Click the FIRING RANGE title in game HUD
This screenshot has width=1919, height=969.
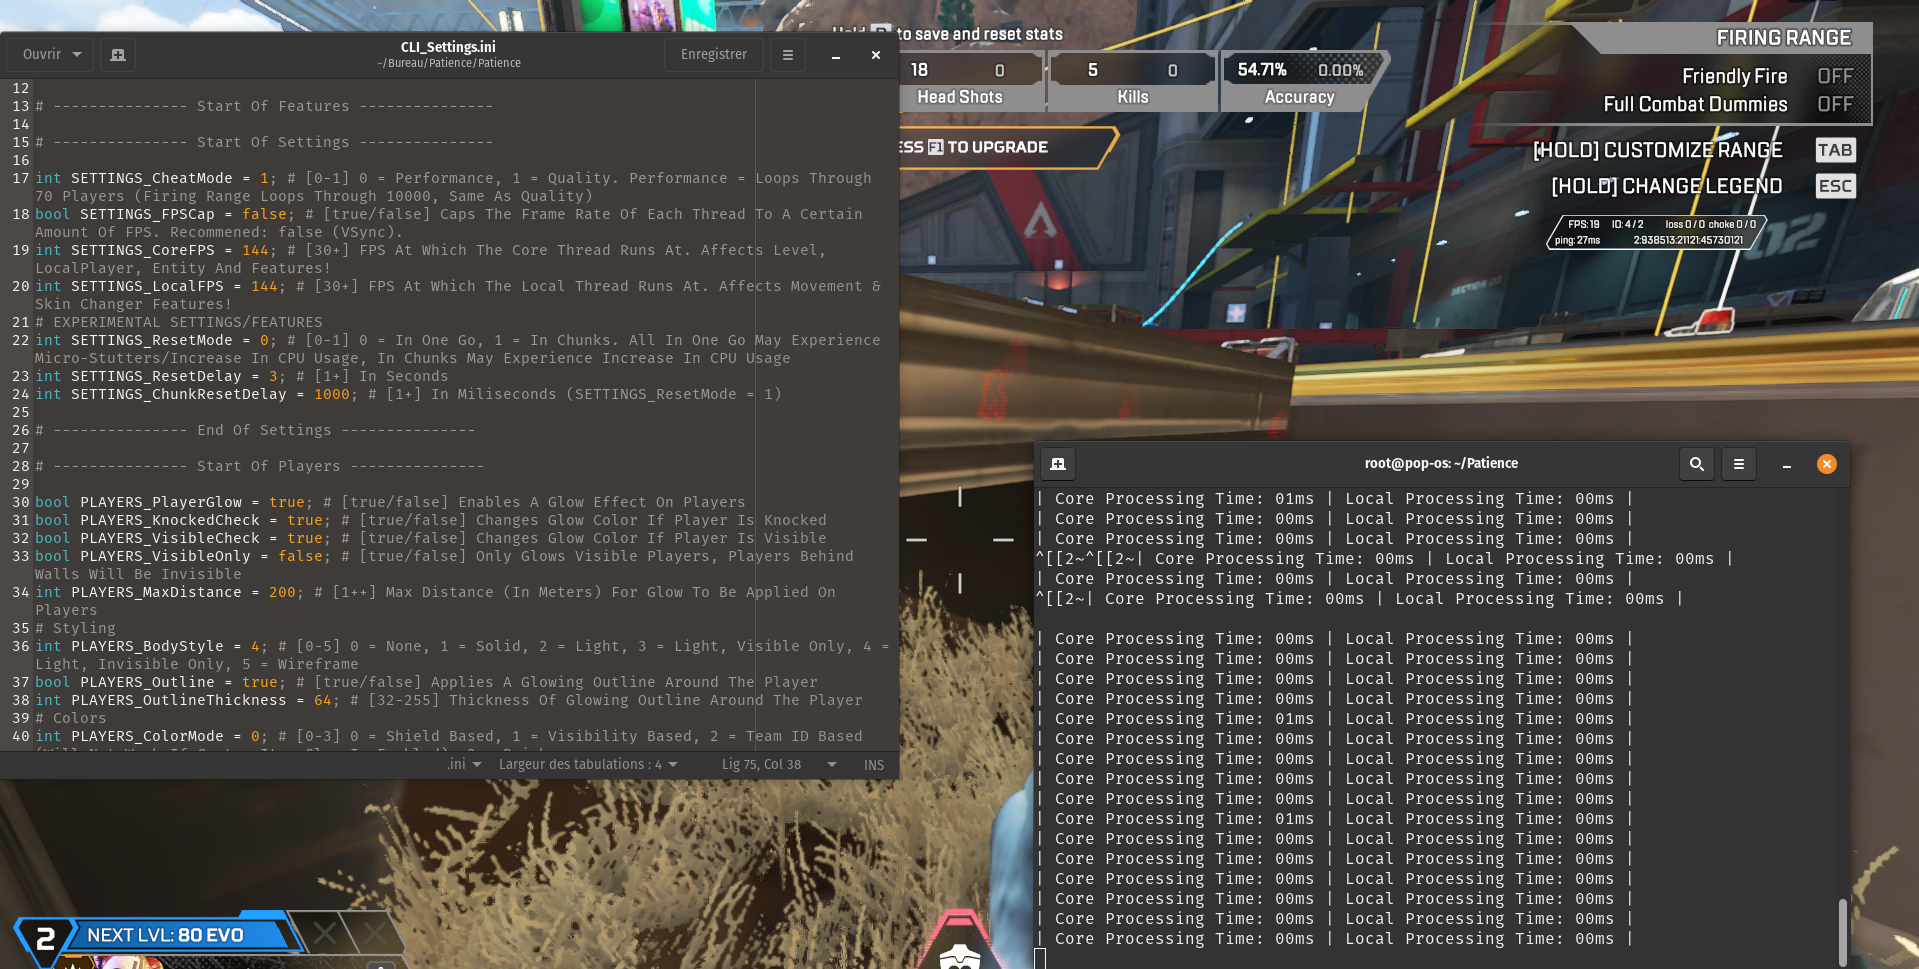pyautogui.click(x=1784, y=38)
